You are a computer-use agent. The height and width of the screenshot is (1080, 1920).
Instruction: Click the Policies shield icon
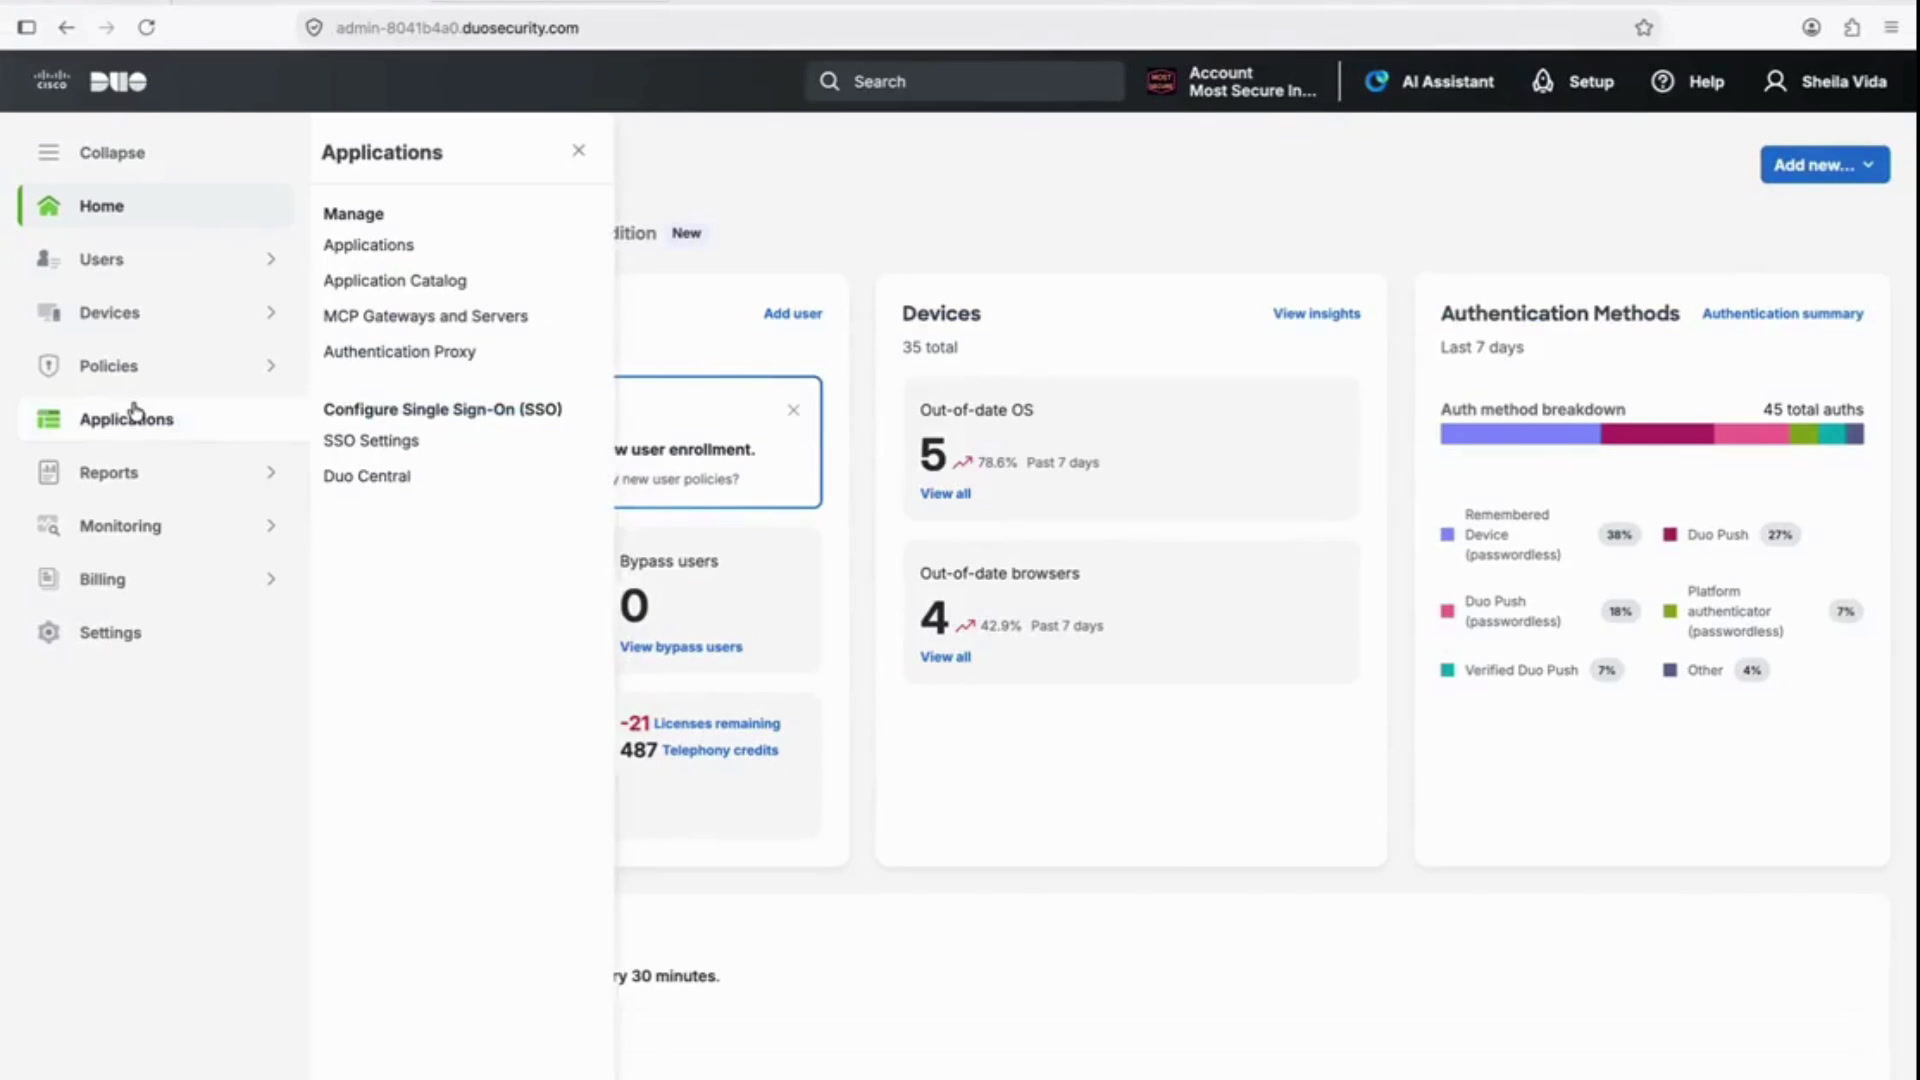coord(48,365)
